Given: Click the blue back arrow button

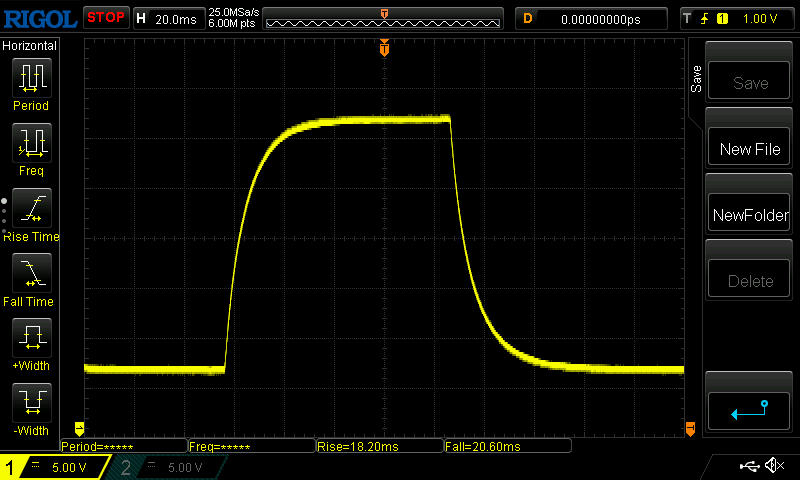Looking at the screenshot, I should click(749, 411).
